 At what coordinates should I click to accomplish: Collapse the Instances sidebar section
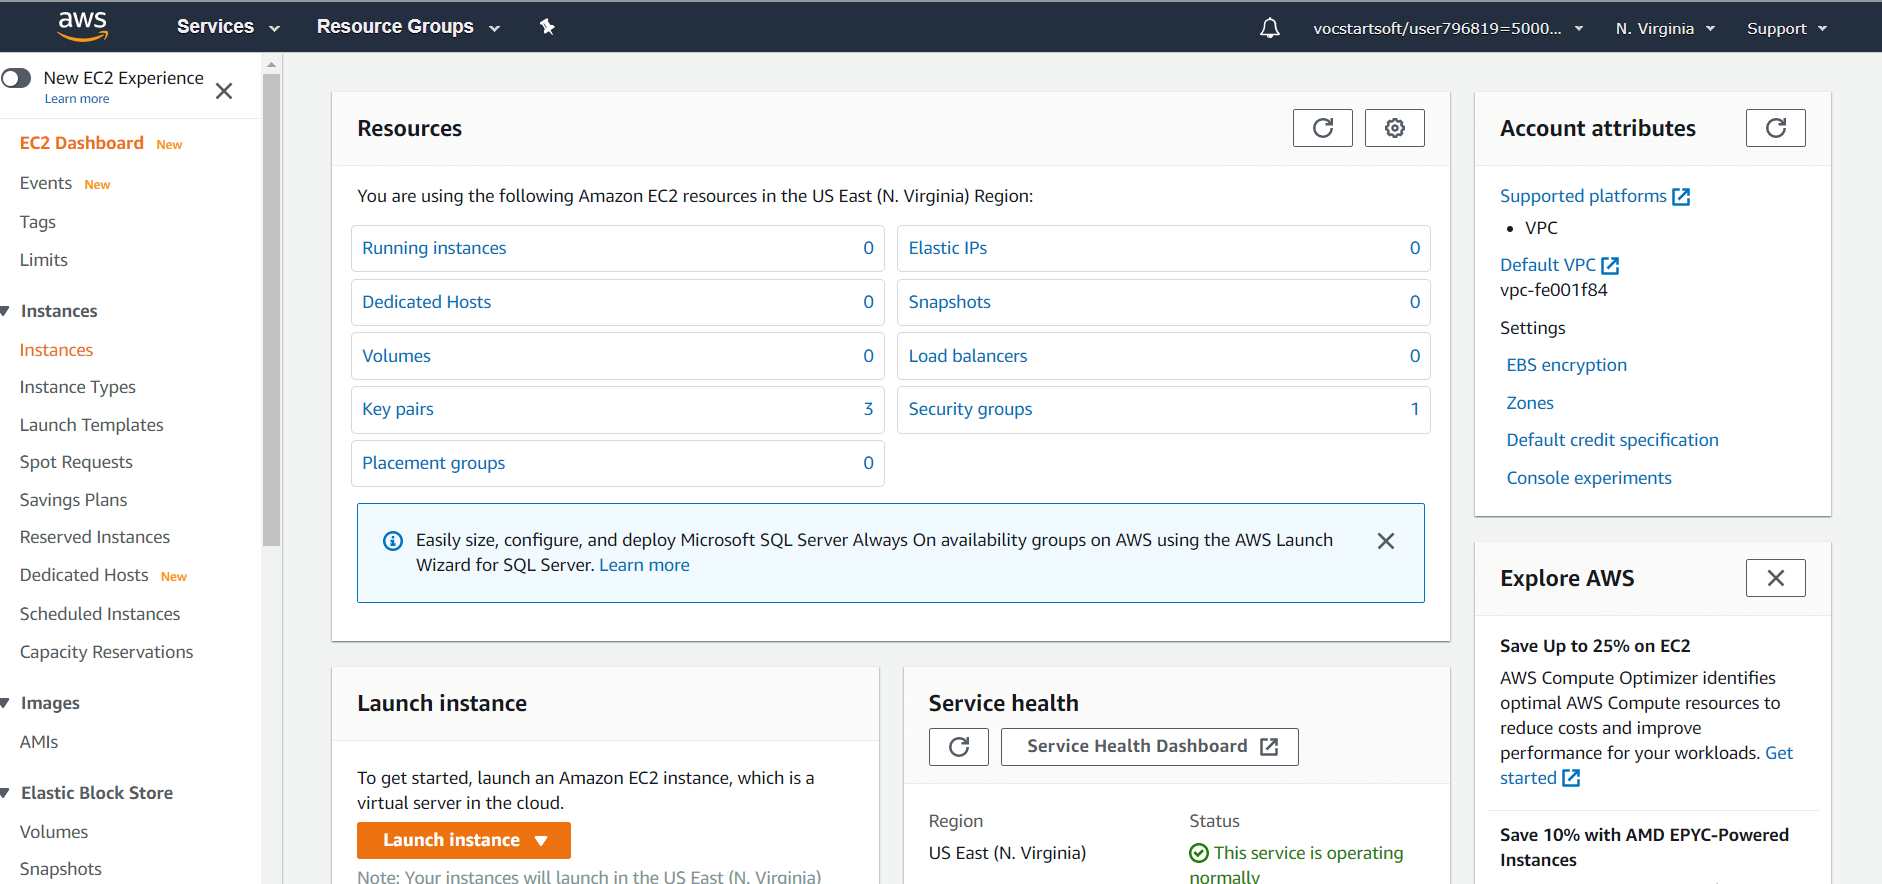pyautogui.click(x=5, y=311)
